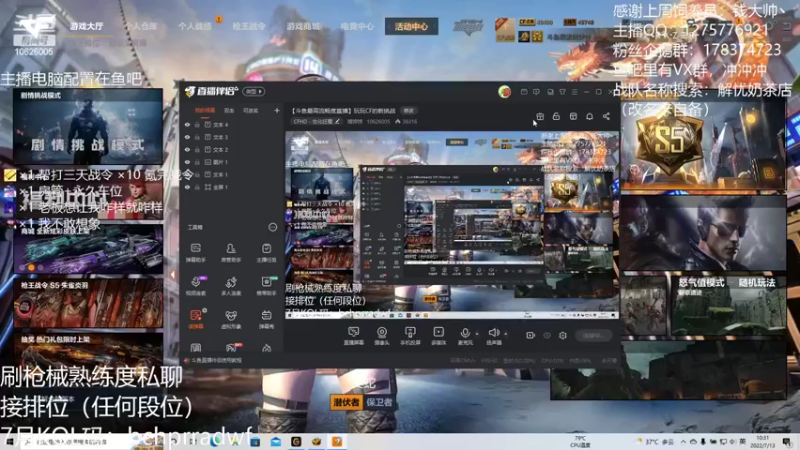This screenshot has height=450, width=800.
Task: Toggle the lock on the 全屏 1 source
Action: point(197,187)
